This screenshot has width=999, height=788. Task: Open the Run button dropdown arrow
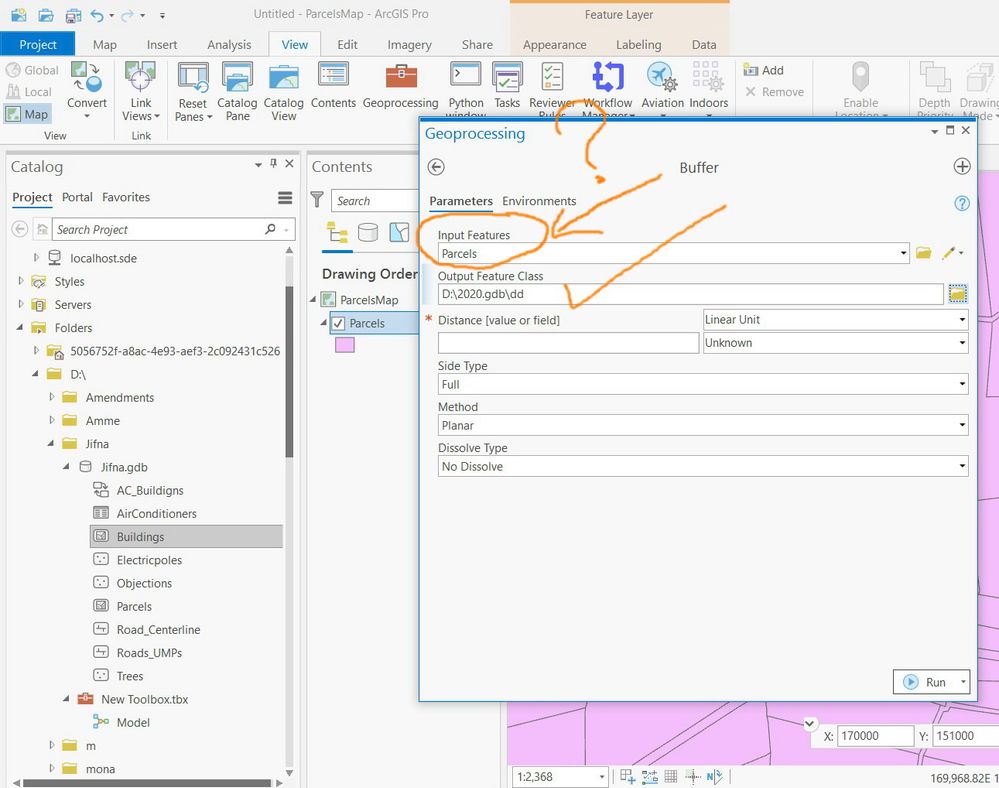(963, 682)
